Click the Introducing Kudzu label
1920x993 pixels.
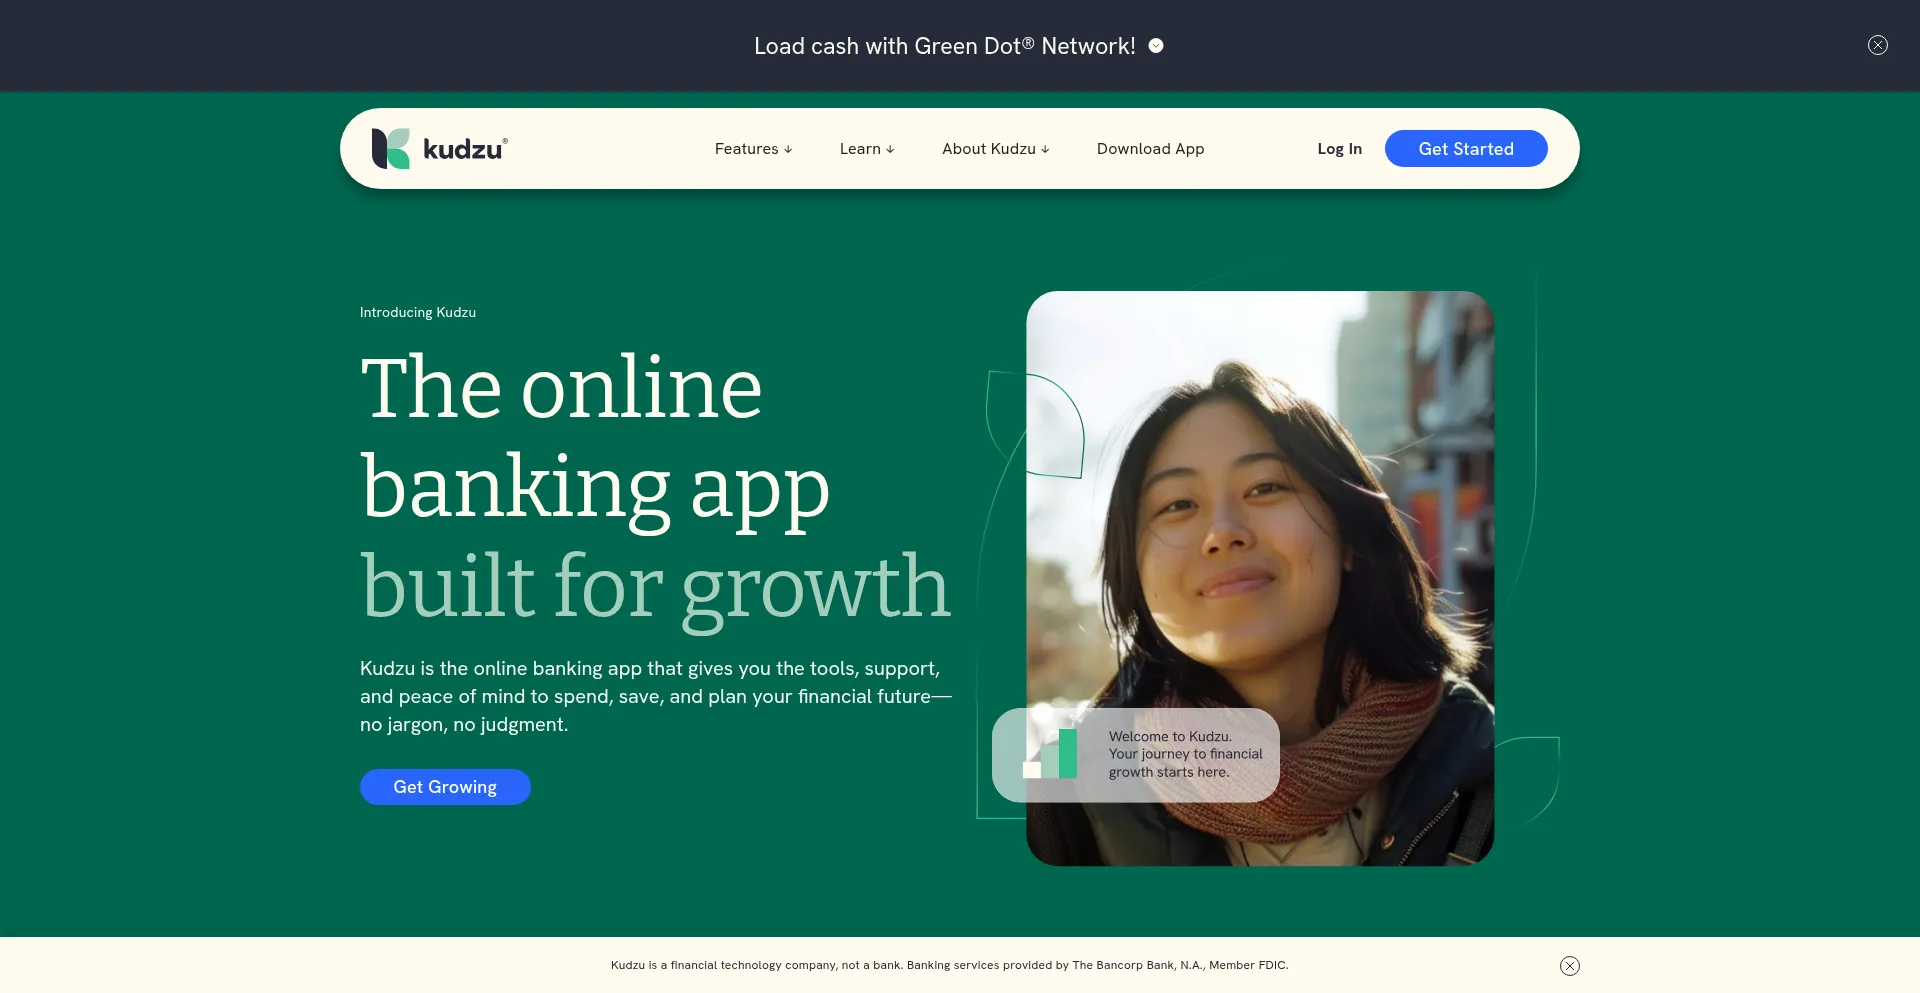click(x=418, y=312)
